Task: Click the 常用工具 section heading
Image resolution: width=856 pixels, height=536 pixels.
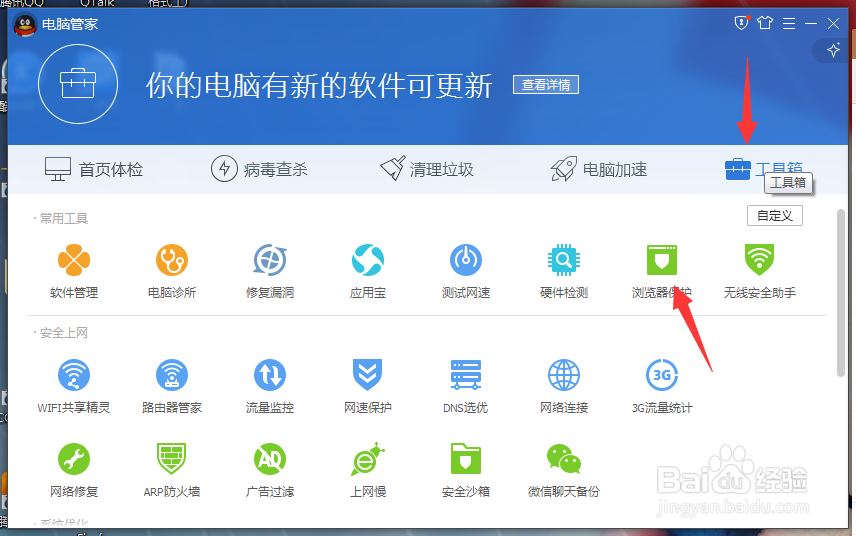Action: [x=63, y=218]
